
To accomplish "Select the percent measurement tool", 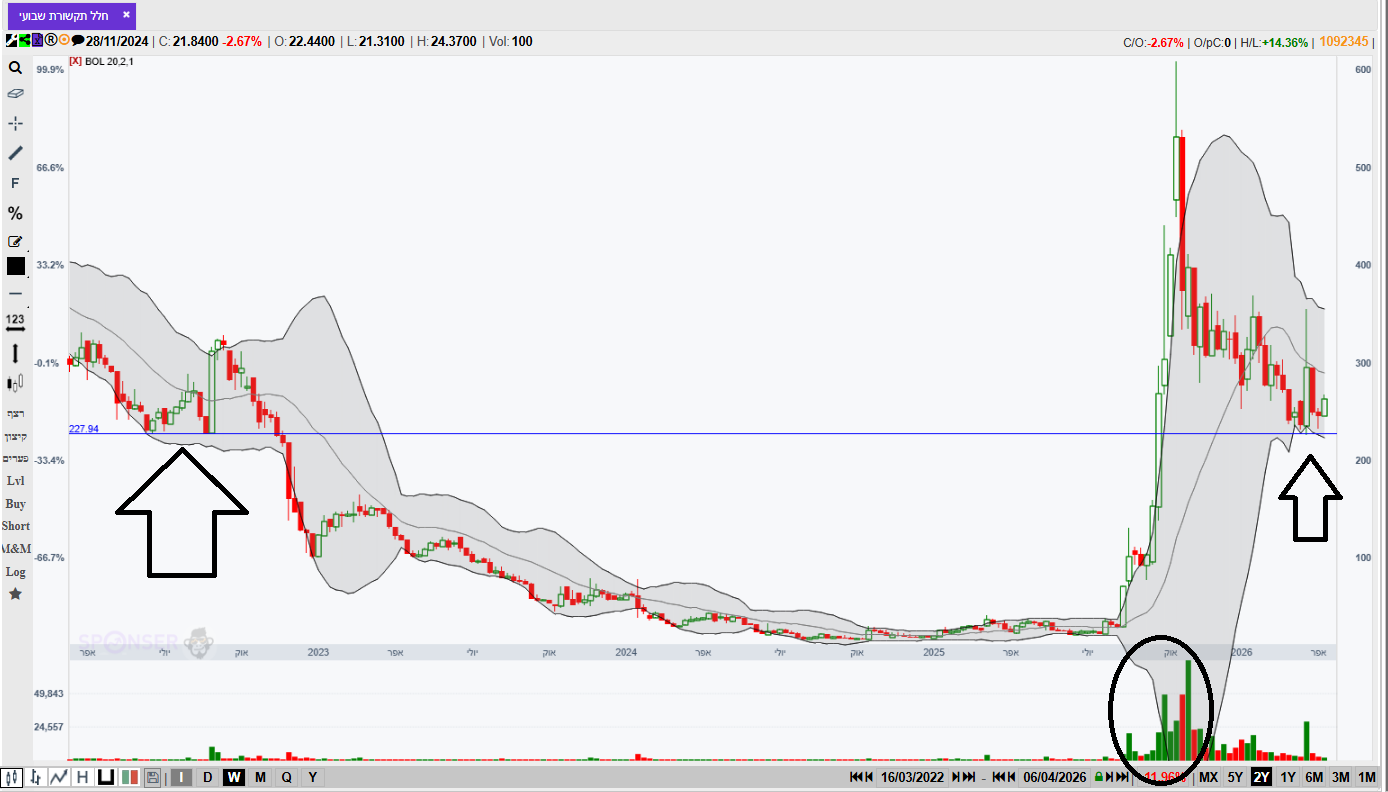I will [15, 213].
